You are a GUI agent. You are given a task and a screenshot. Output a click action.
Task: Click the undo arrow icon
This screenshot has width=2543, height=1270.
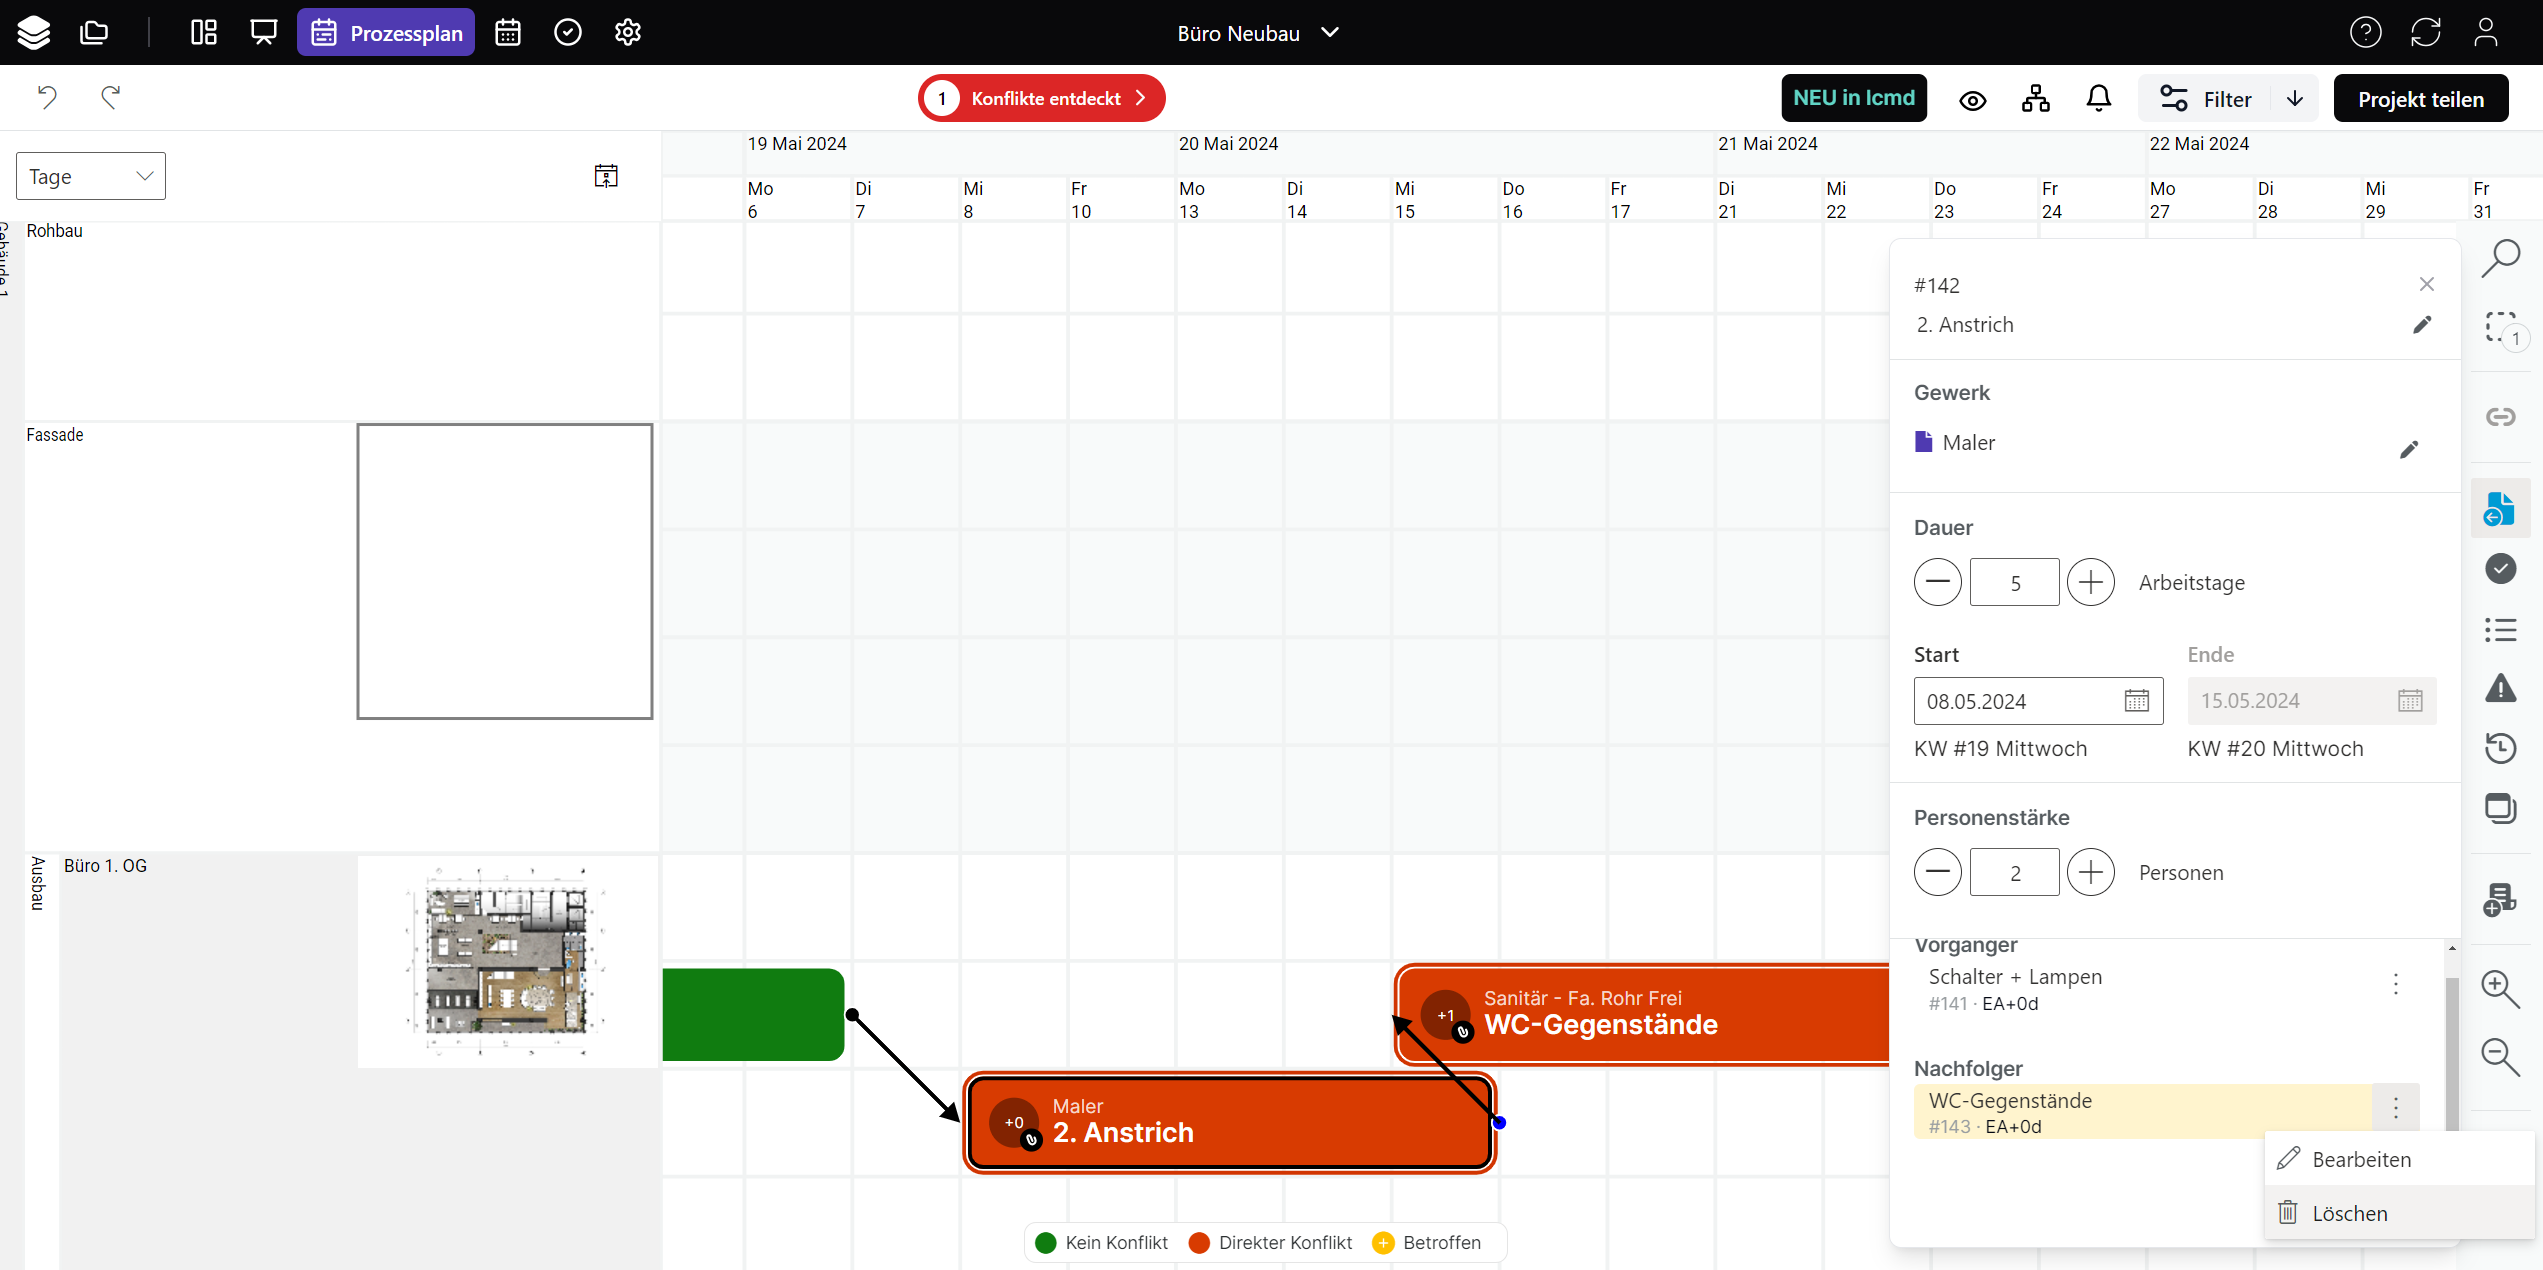click(x=47, y=97)
